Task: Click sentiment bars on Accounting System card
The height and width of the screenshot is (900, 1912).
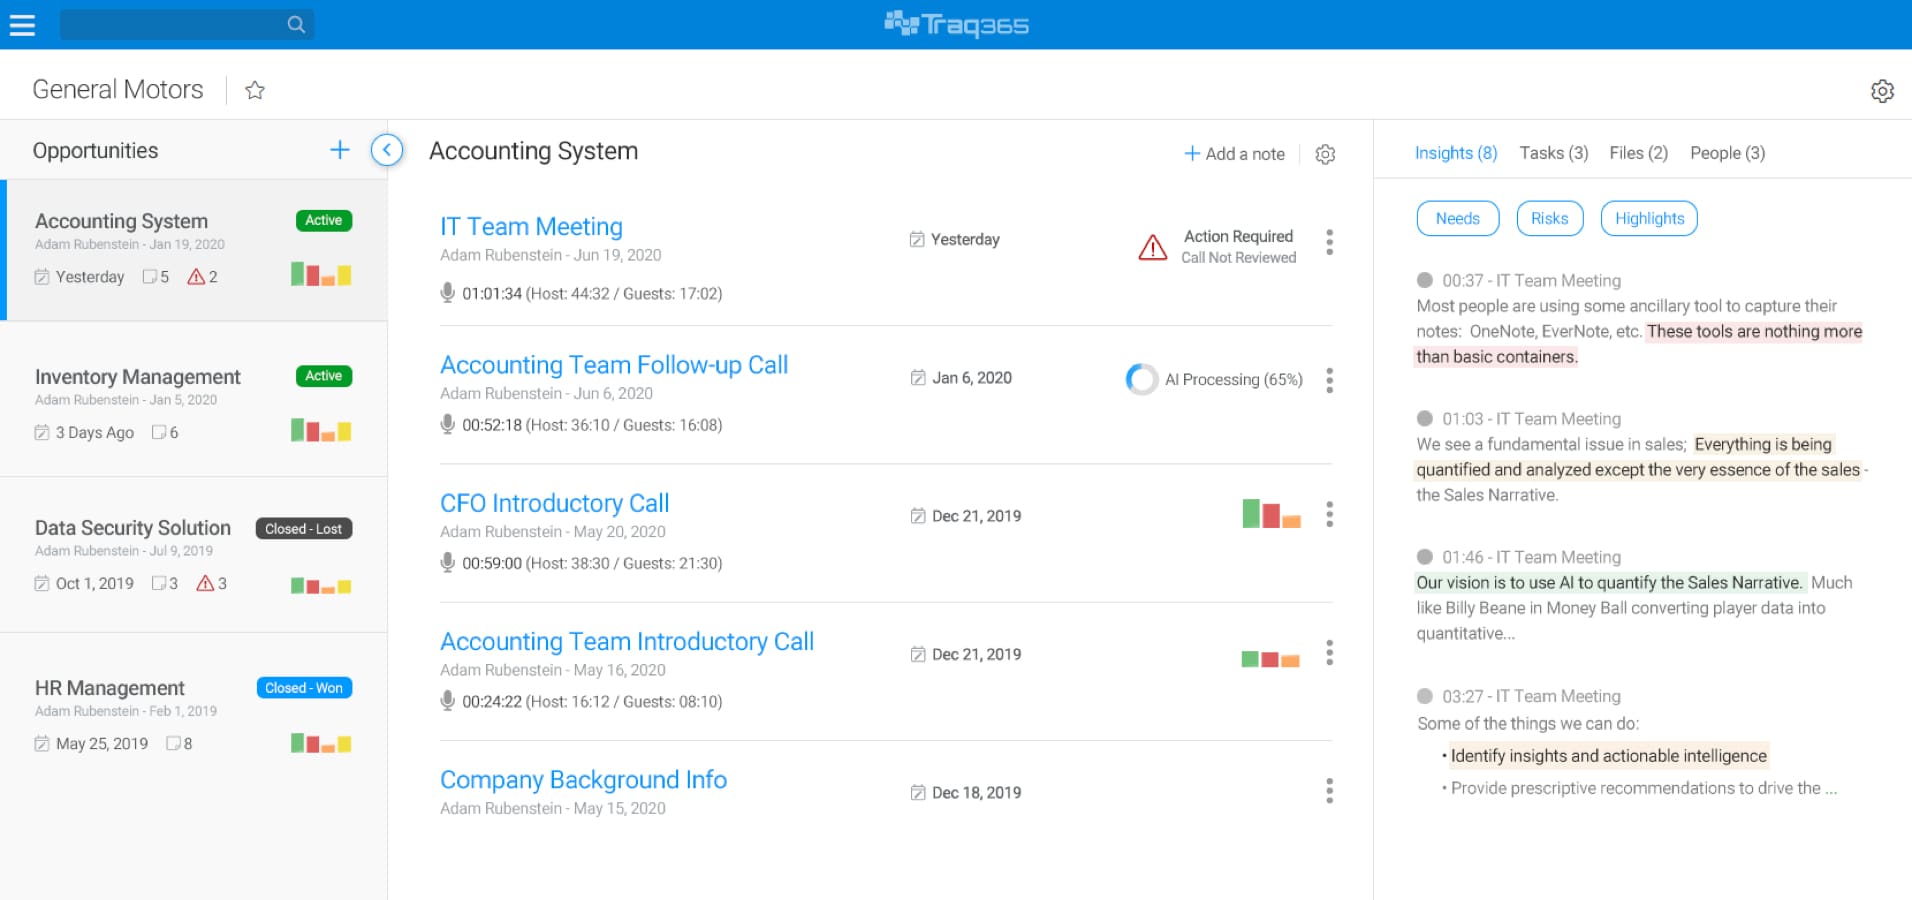Action: [321, 274]
